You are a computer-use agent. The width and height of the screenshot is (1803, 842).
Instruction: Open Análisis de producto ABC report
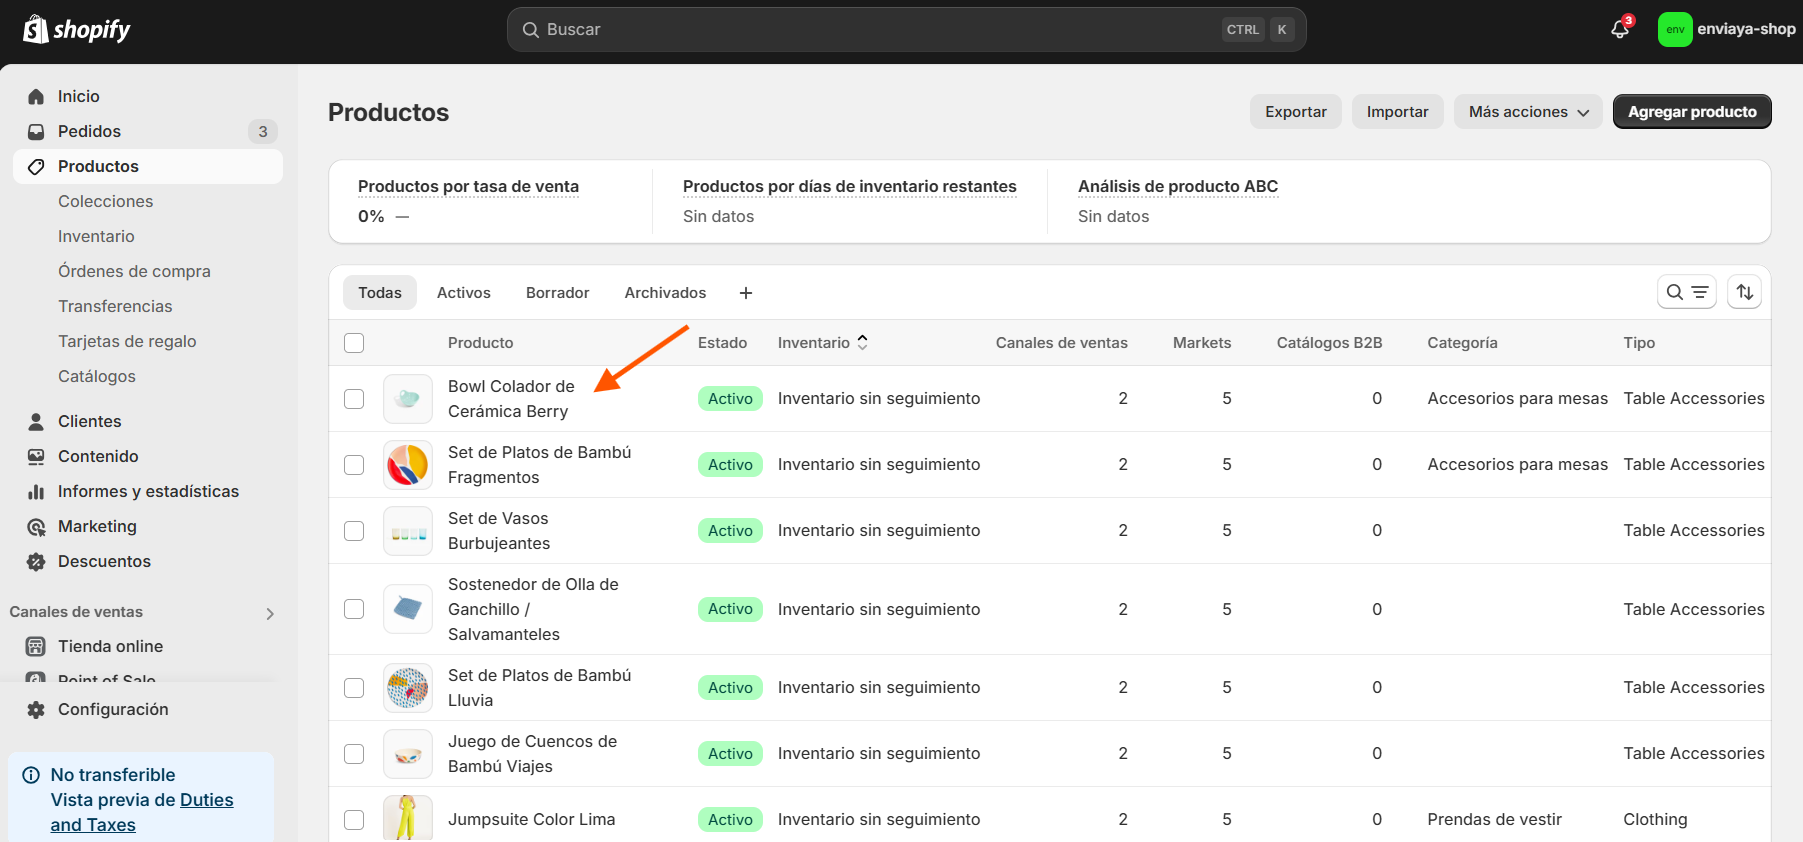coord(1178,186)
